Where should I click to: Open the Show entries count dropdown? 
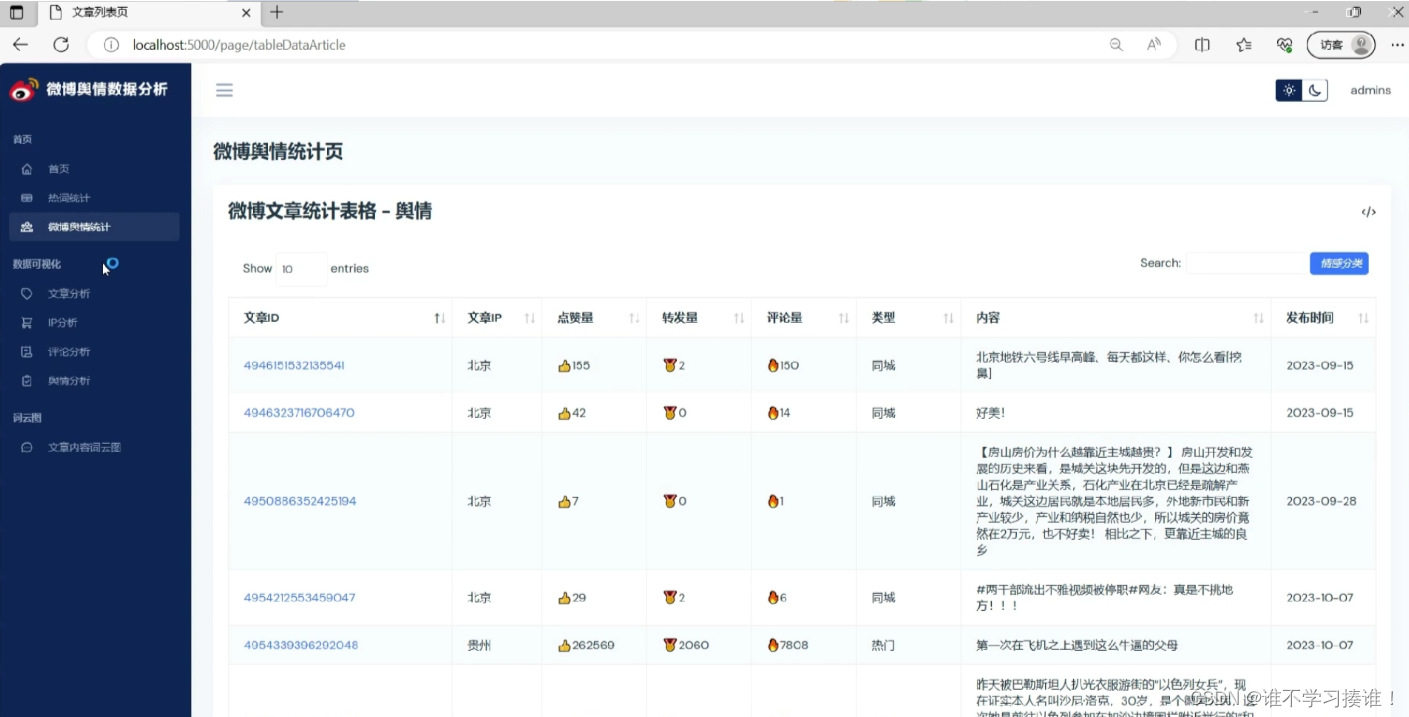coord(300,269)
